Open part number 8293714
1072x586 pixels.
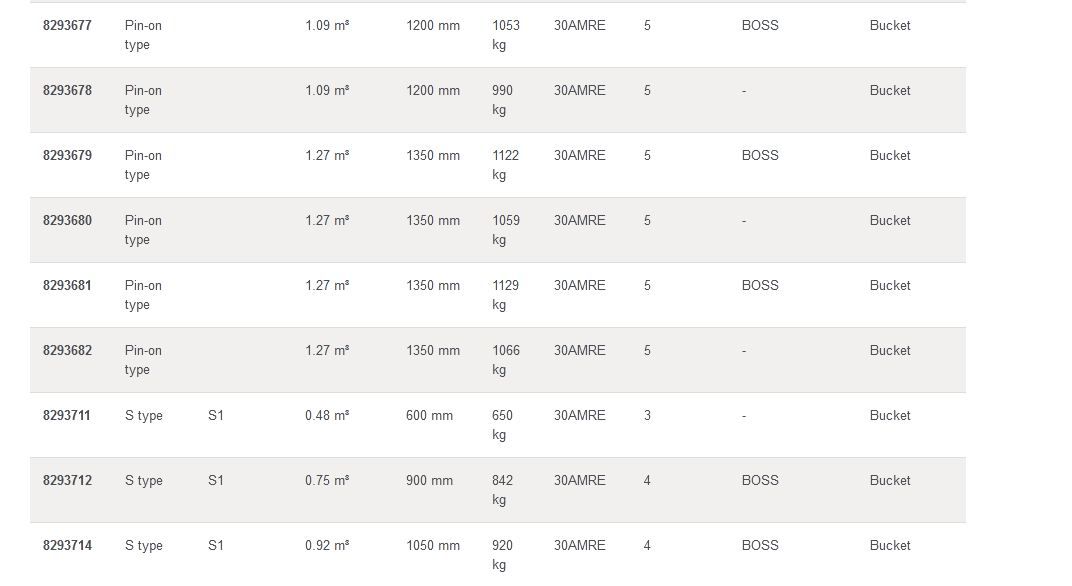(x=67, y=546)
